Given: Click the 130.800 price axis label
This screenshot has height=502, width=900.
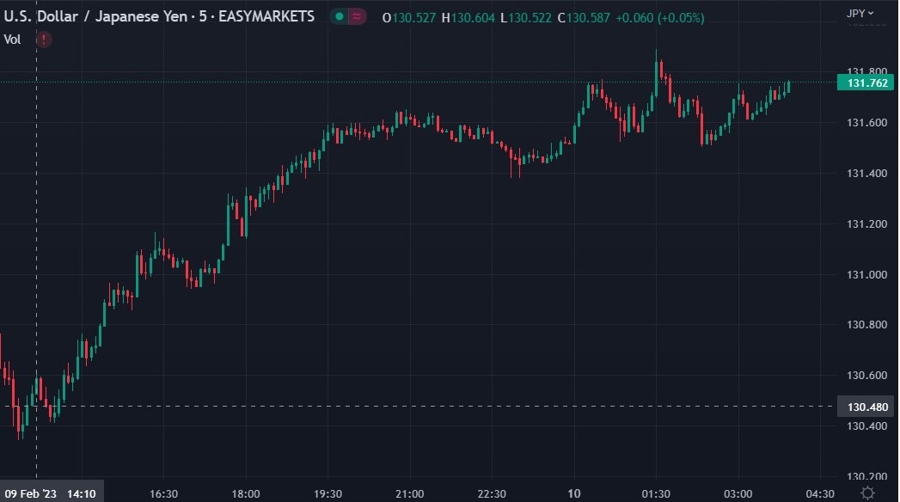Looking at the screenshot, I should point(867,325).
